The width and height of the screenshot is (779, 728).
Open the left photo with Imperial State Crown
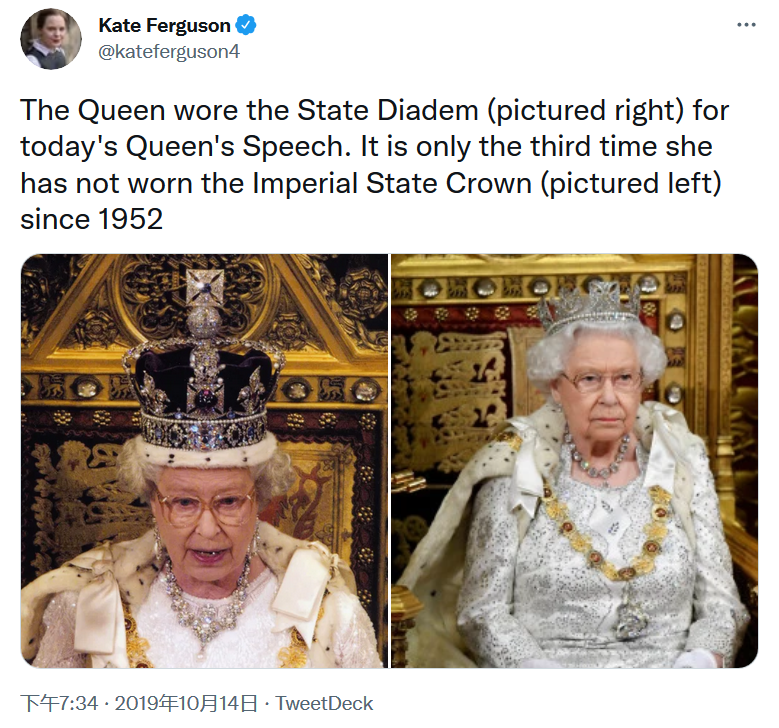pos(204,460)
